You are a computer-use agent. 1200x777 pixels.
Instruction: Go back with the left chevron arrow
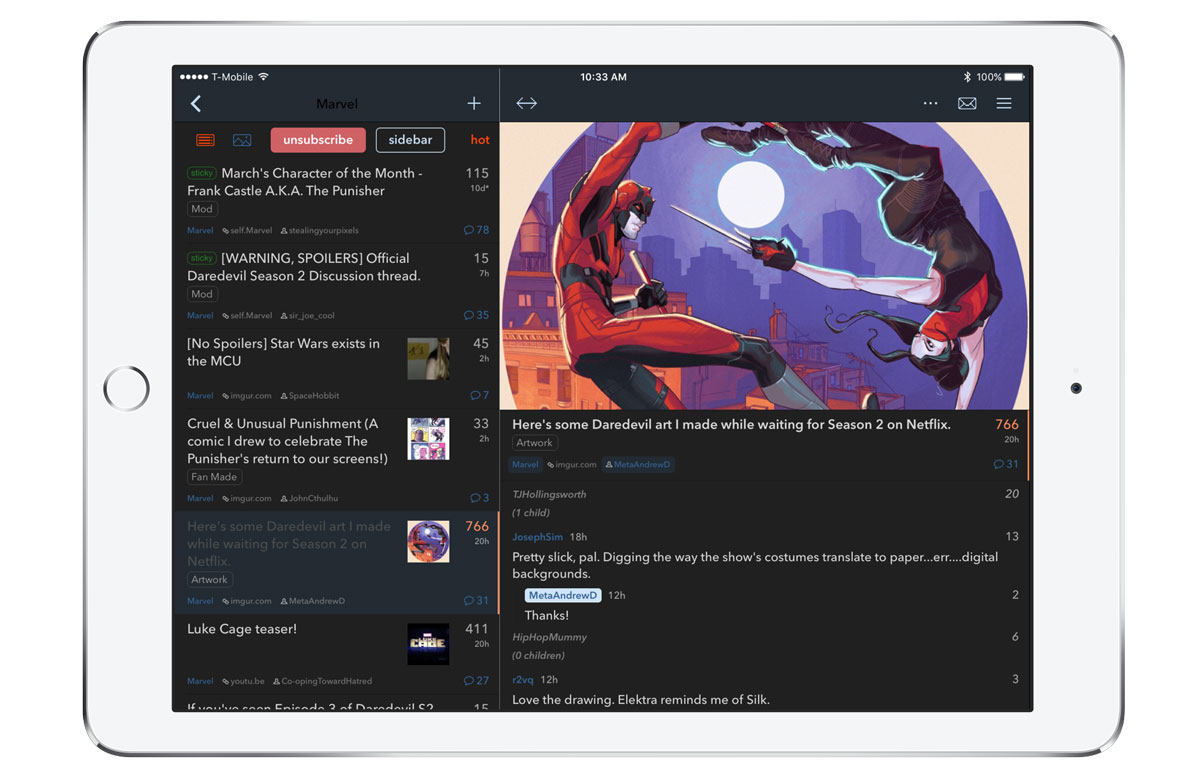pos(196,104)
